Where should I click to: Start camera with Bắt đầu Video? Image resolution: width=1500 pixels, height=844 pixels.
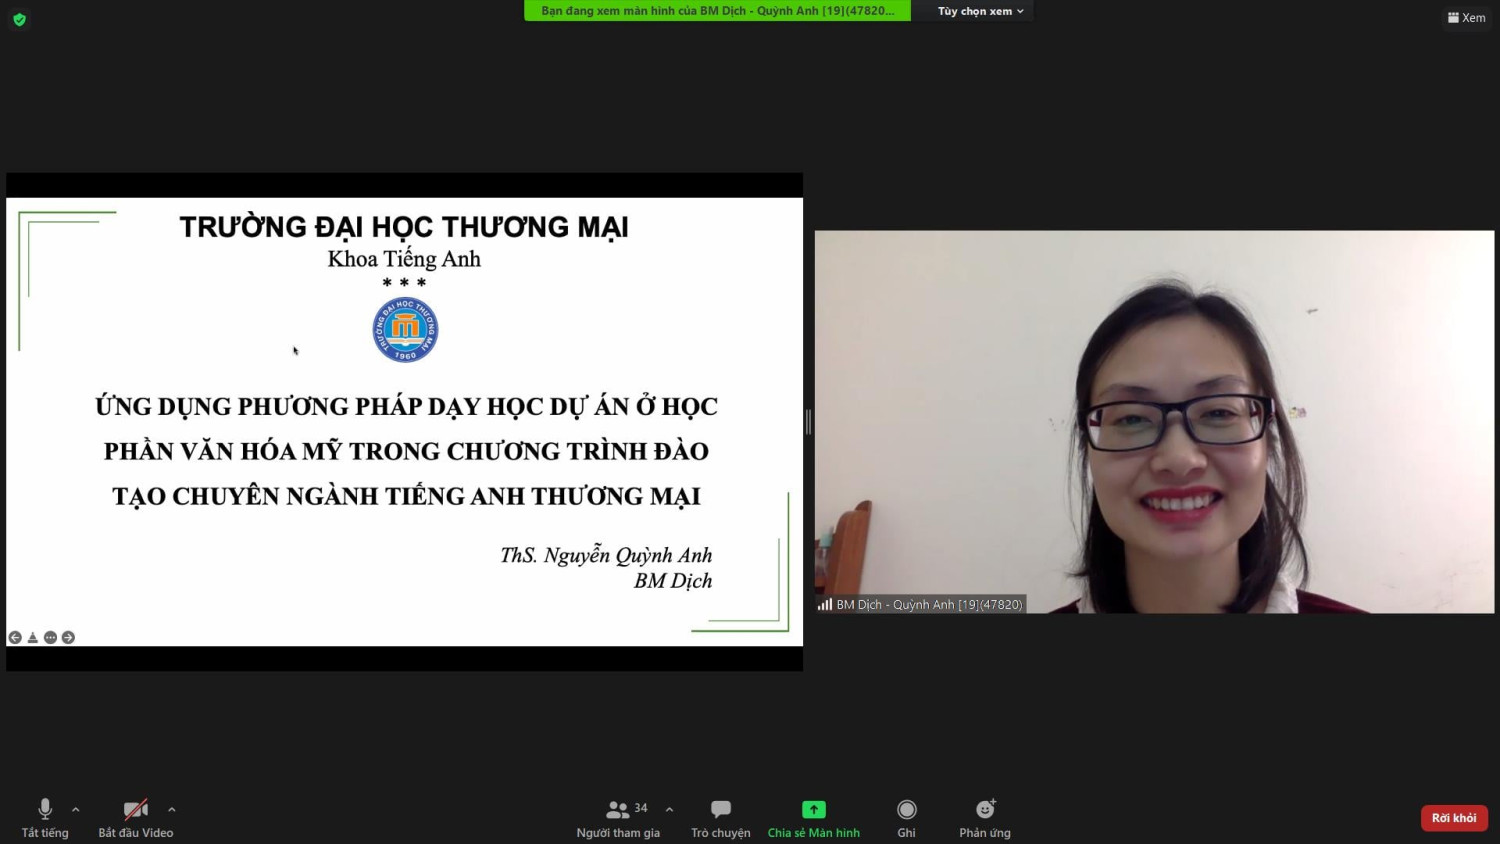[135, 817]
